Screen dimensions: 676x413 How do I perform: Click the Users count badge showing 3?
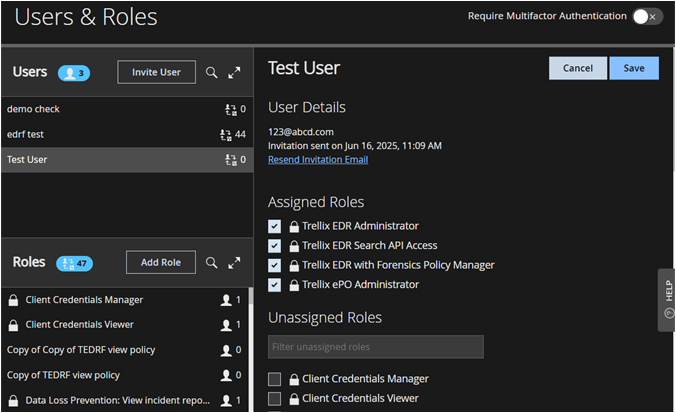coord(74,73)
